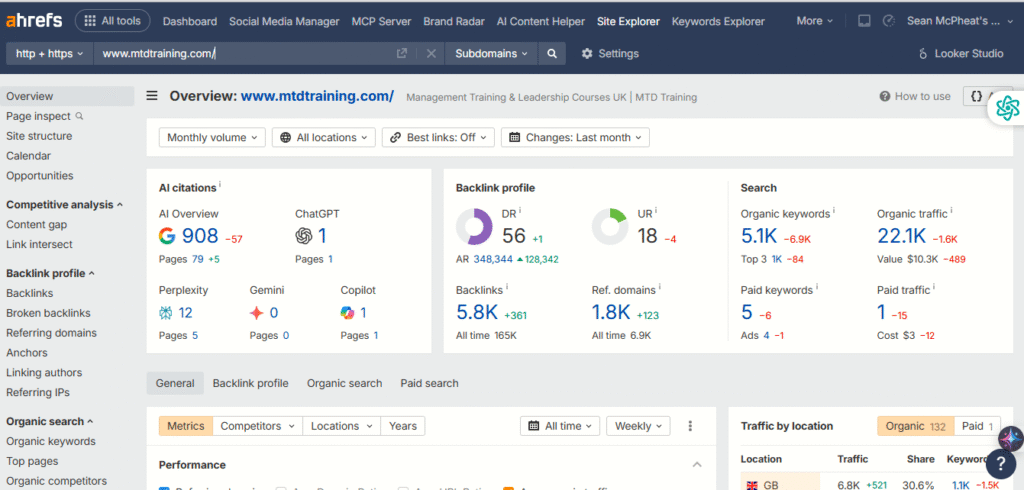Open the http + https protocol dropdown
Viewport: 1024px width, 490px height.
[x=49, y=54]
